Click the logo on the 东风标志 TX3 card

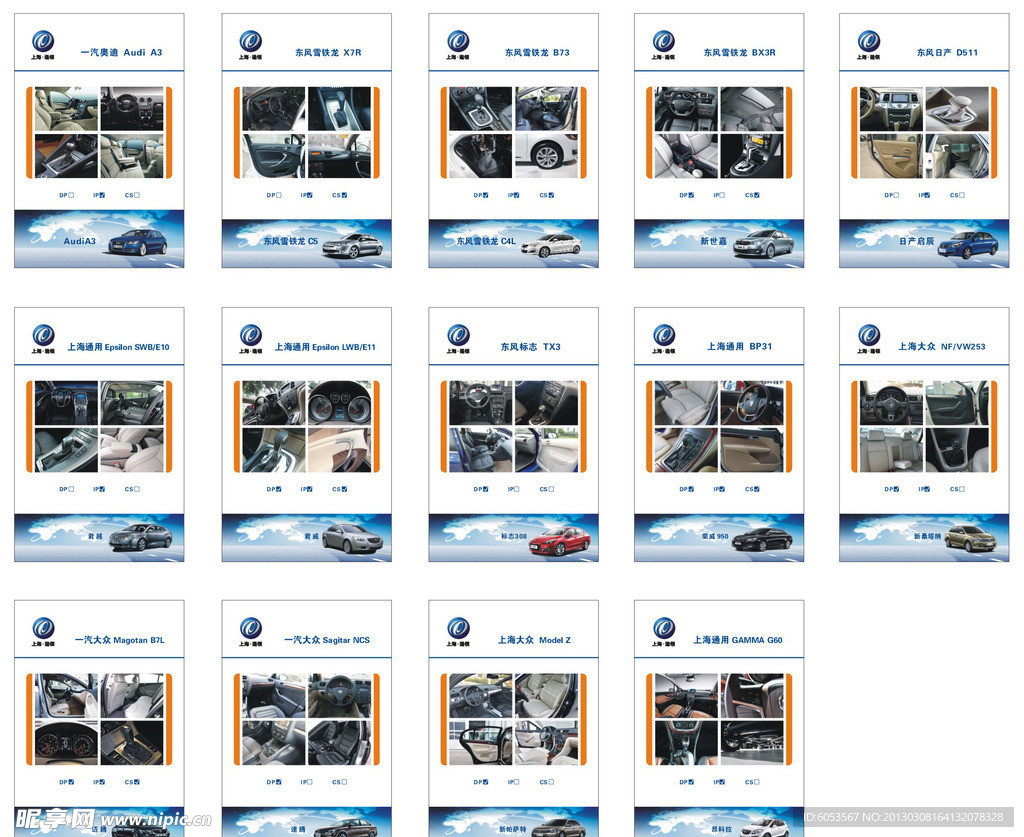[458, 339]
